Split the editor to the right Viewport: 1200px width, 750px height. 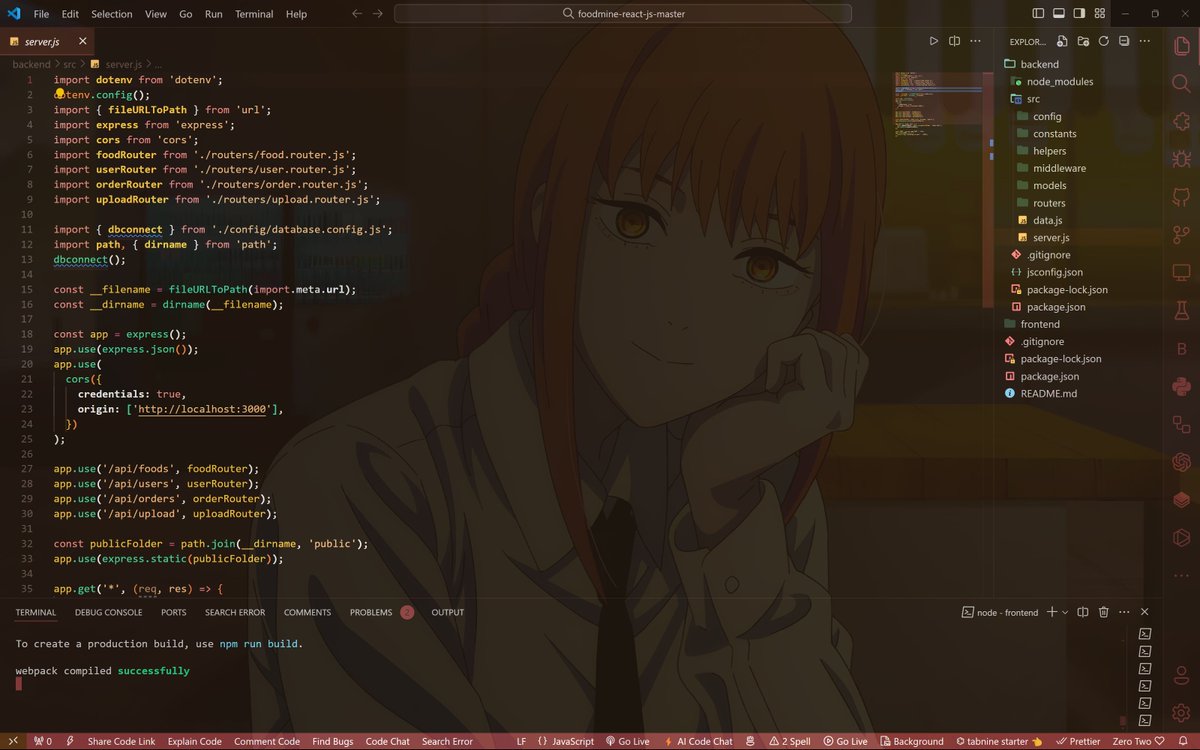[955, 41]
